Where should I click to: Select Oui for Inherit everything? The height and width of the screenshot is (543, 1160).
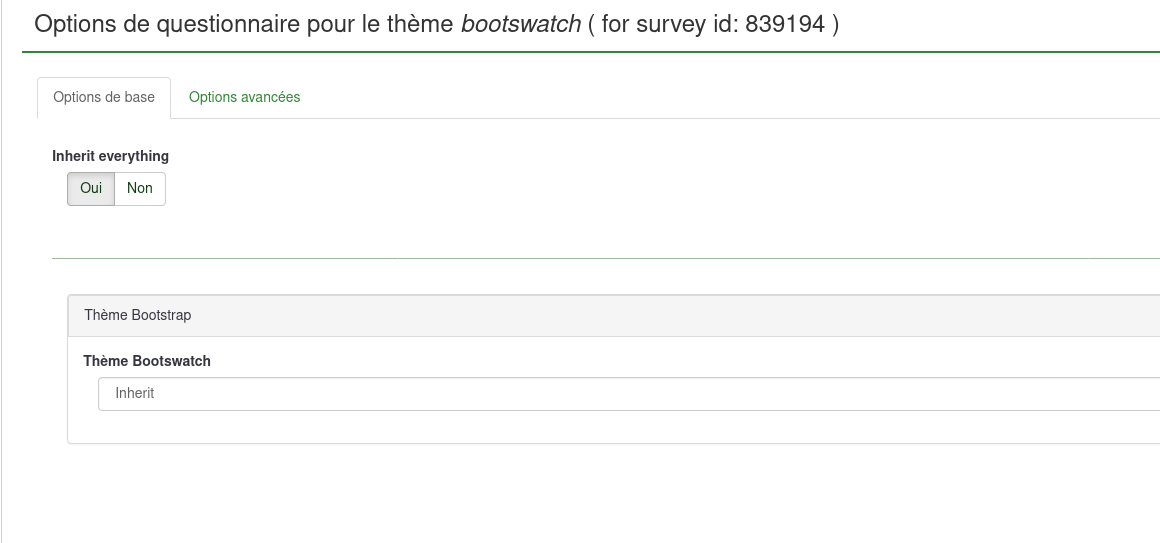pyautogui.click(x=91, y=188)
